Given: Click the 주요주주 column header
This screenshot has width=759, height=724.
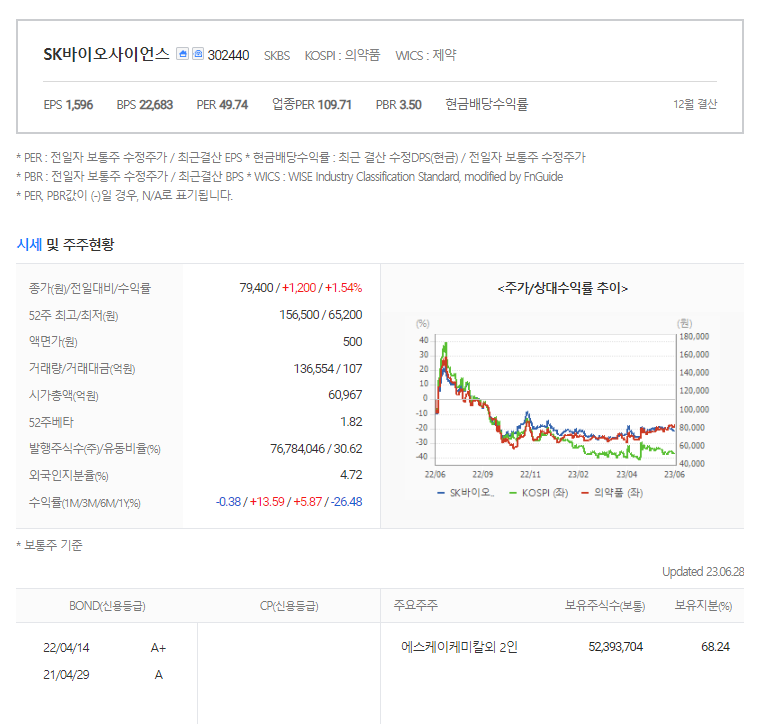Looking at the screenshot, I should coord(416,605).
